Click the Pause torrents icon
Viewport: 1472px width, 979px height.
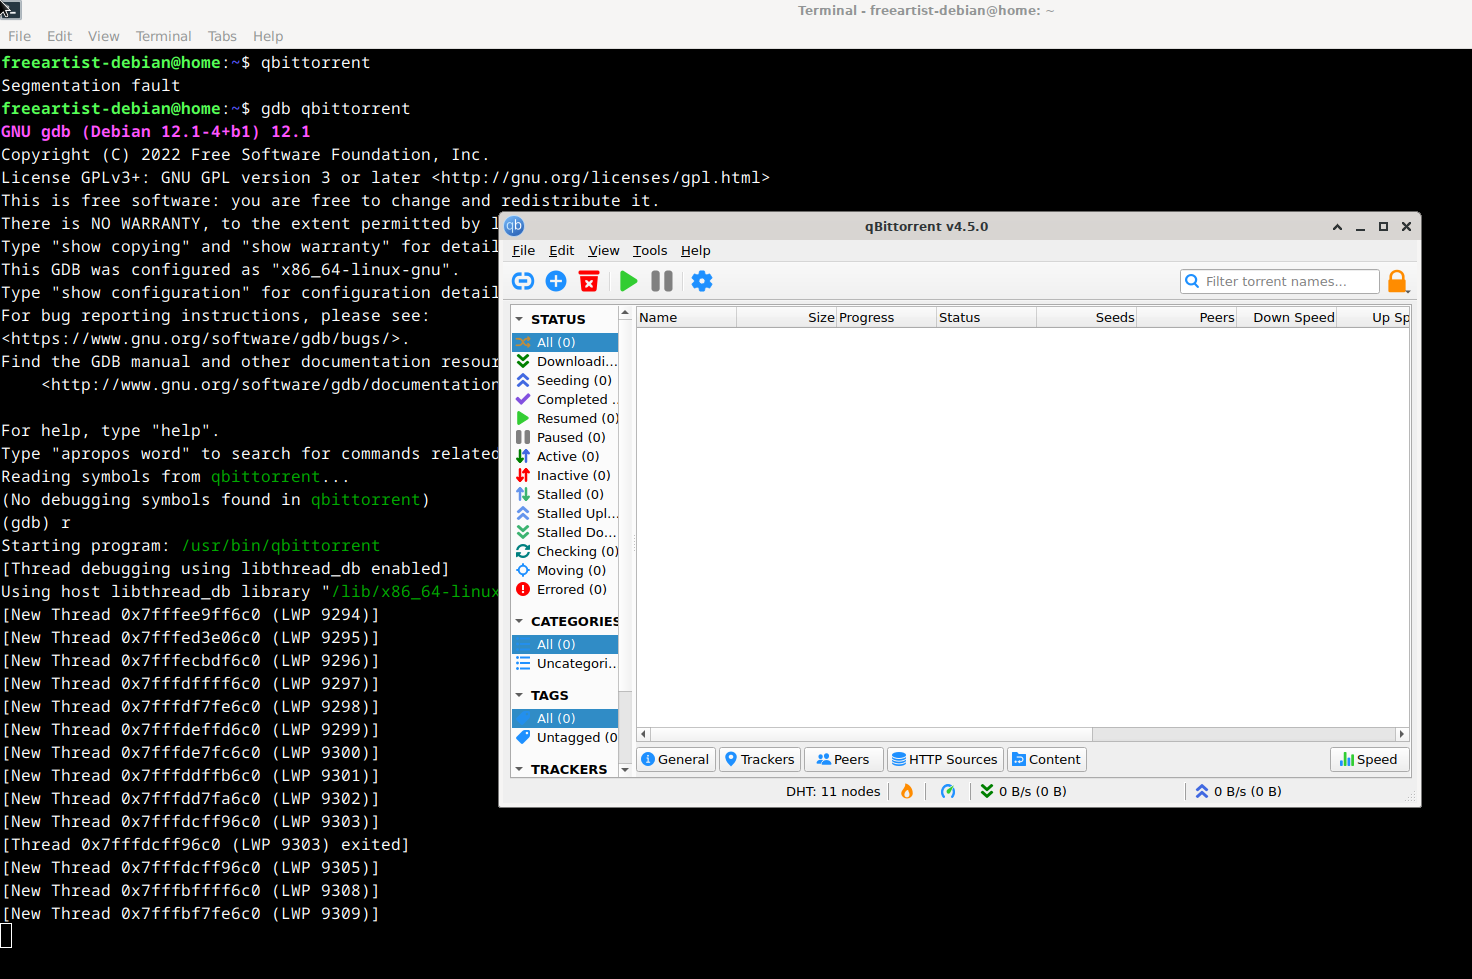tap(662, 281)
